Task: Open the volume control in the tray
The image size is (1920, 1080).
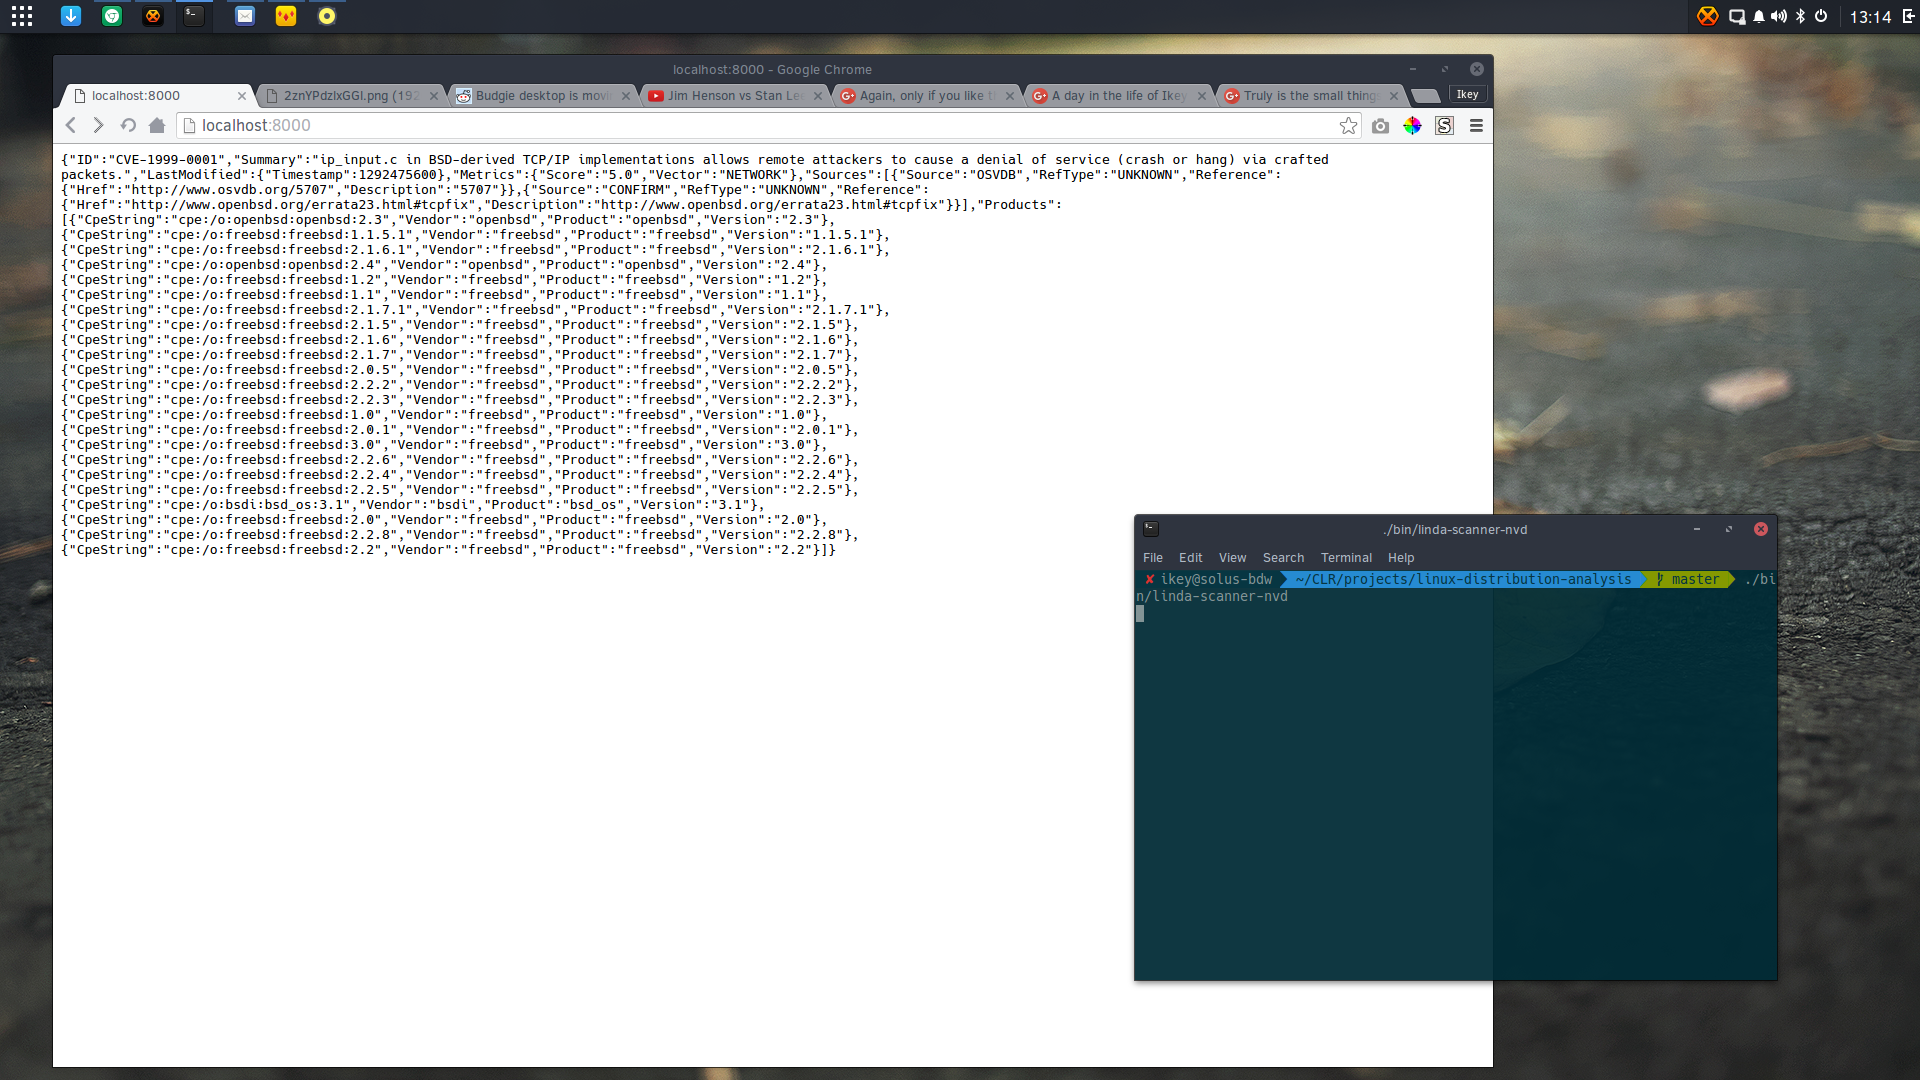Action: click(1779, 16)
